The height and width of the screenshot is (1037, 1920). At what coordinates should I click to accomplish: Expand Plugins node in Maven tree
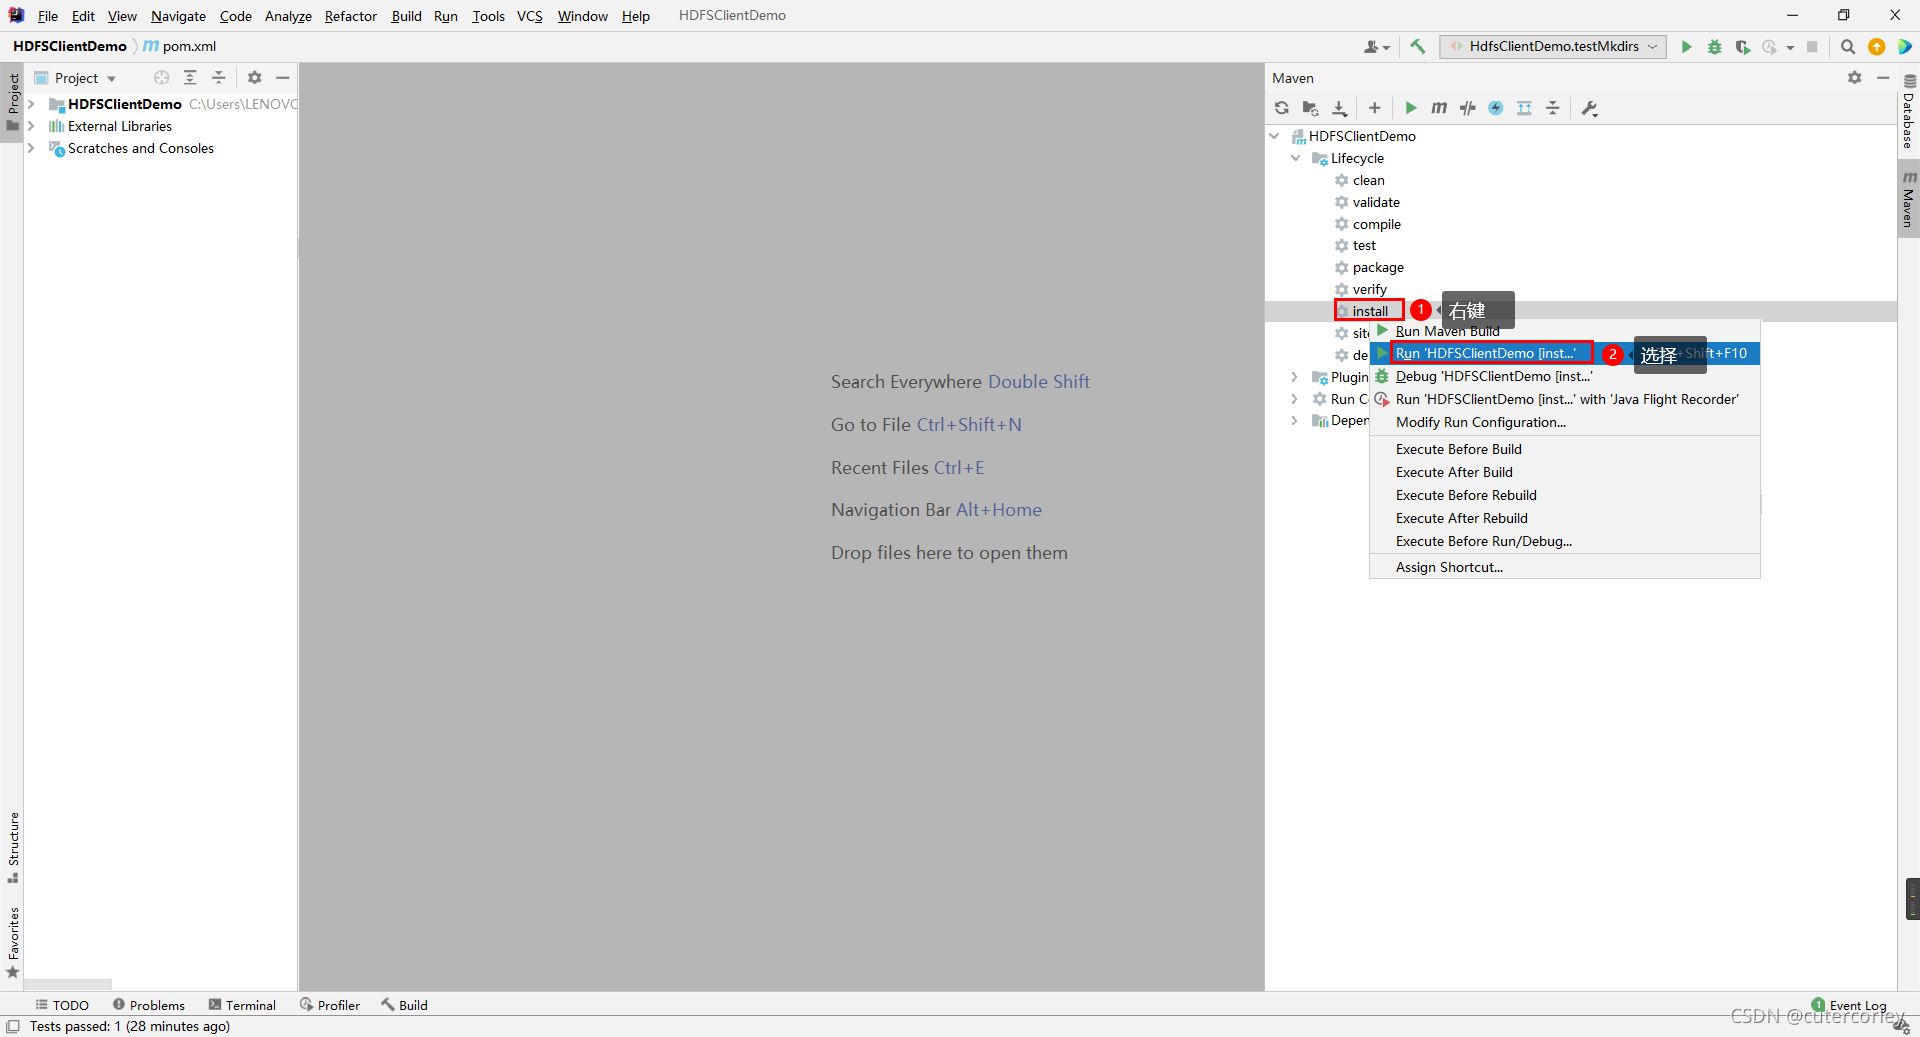(1294, 377)
